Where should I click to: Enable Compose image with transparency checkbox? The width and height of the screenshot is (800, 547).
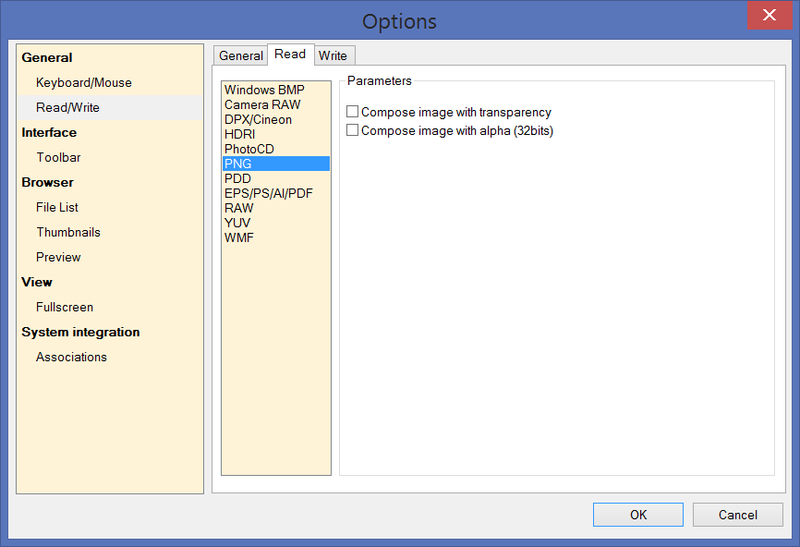click(352, 113)
